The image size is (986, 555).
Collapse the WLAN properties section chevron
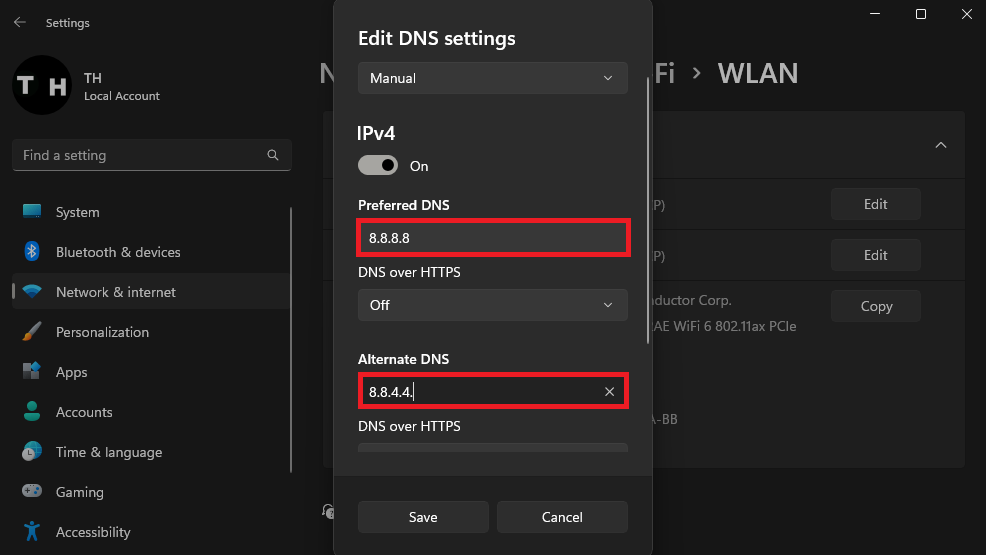click(x=940, y=145)
